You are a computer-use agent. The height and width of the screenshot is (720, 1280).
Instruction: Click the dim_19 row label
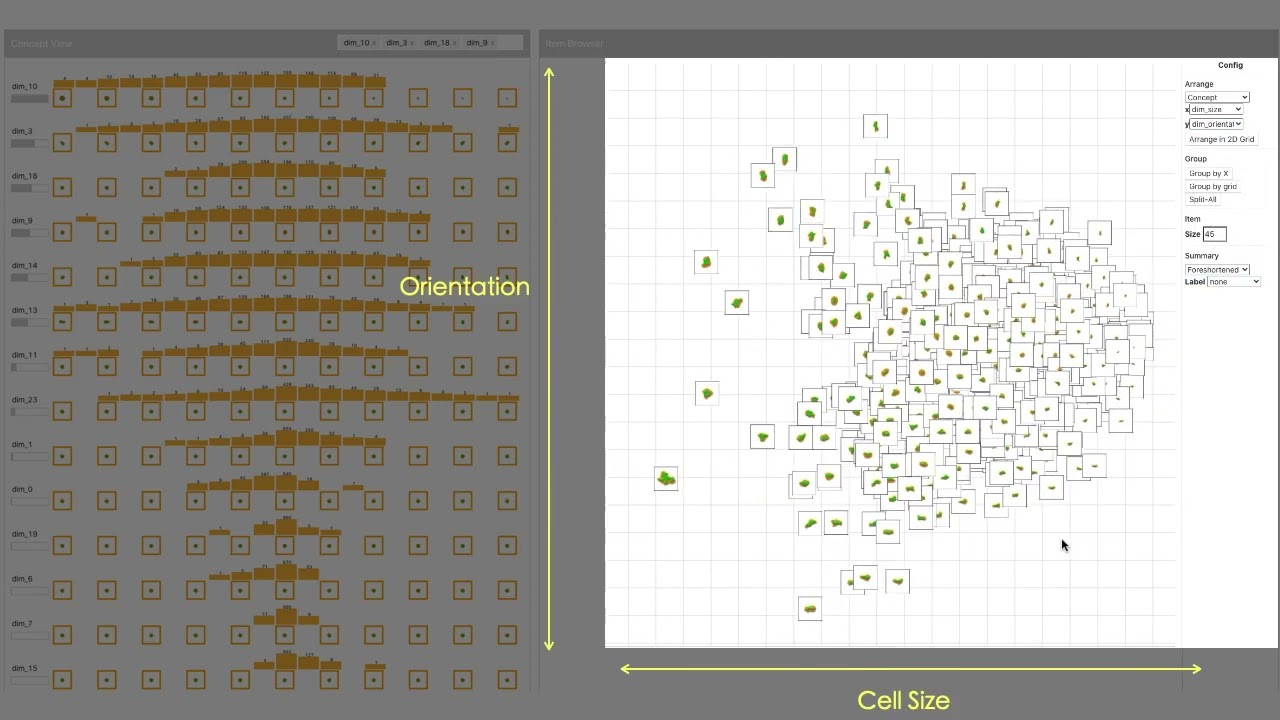(x=24, y=534)
